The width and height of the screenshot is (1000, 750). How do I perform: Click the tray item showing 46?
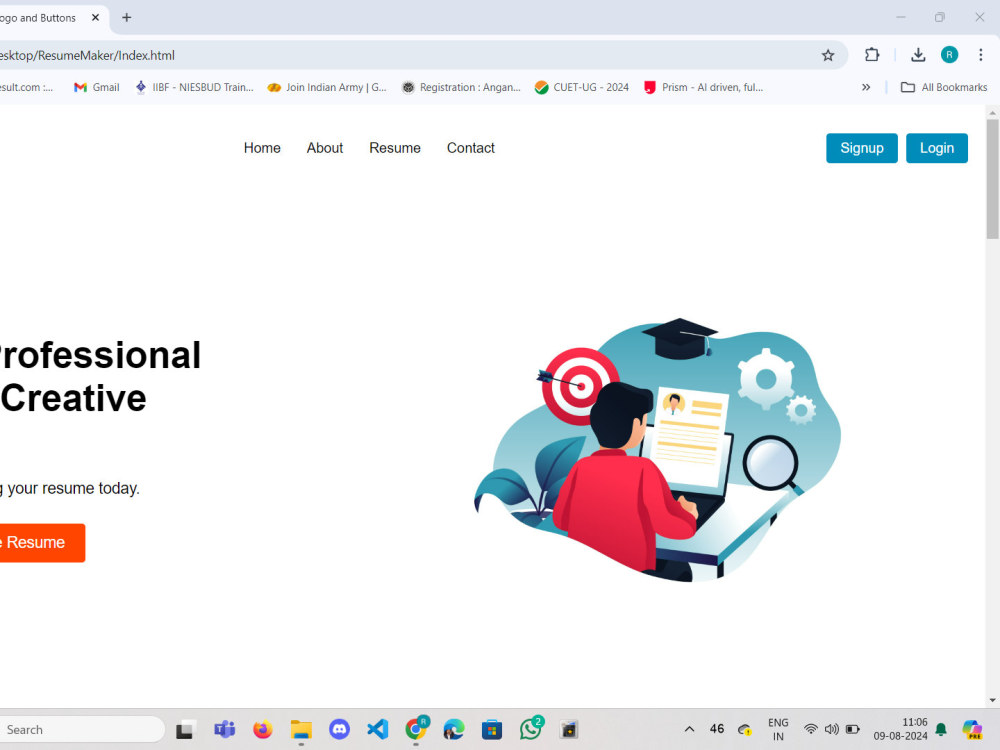[717, 729]
